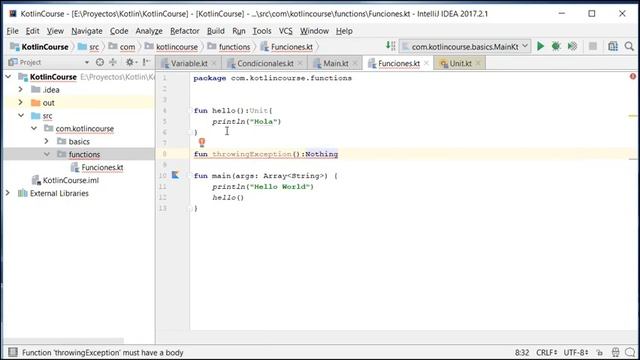Change CRLF line separator
The image size is (640, 360).
(x=546, y=352)
